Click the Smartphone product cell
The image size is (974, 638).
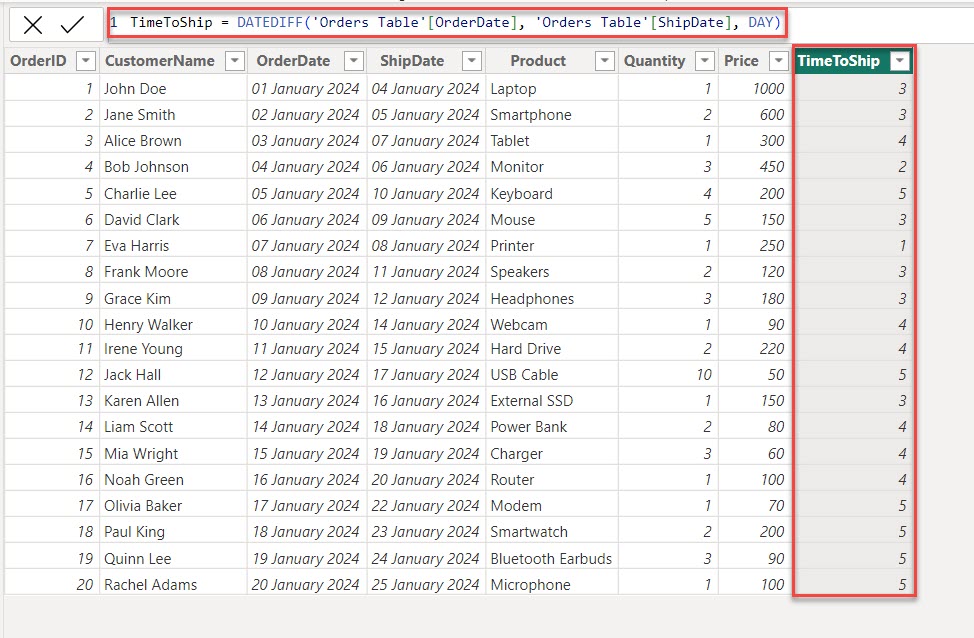coord(552,115)
